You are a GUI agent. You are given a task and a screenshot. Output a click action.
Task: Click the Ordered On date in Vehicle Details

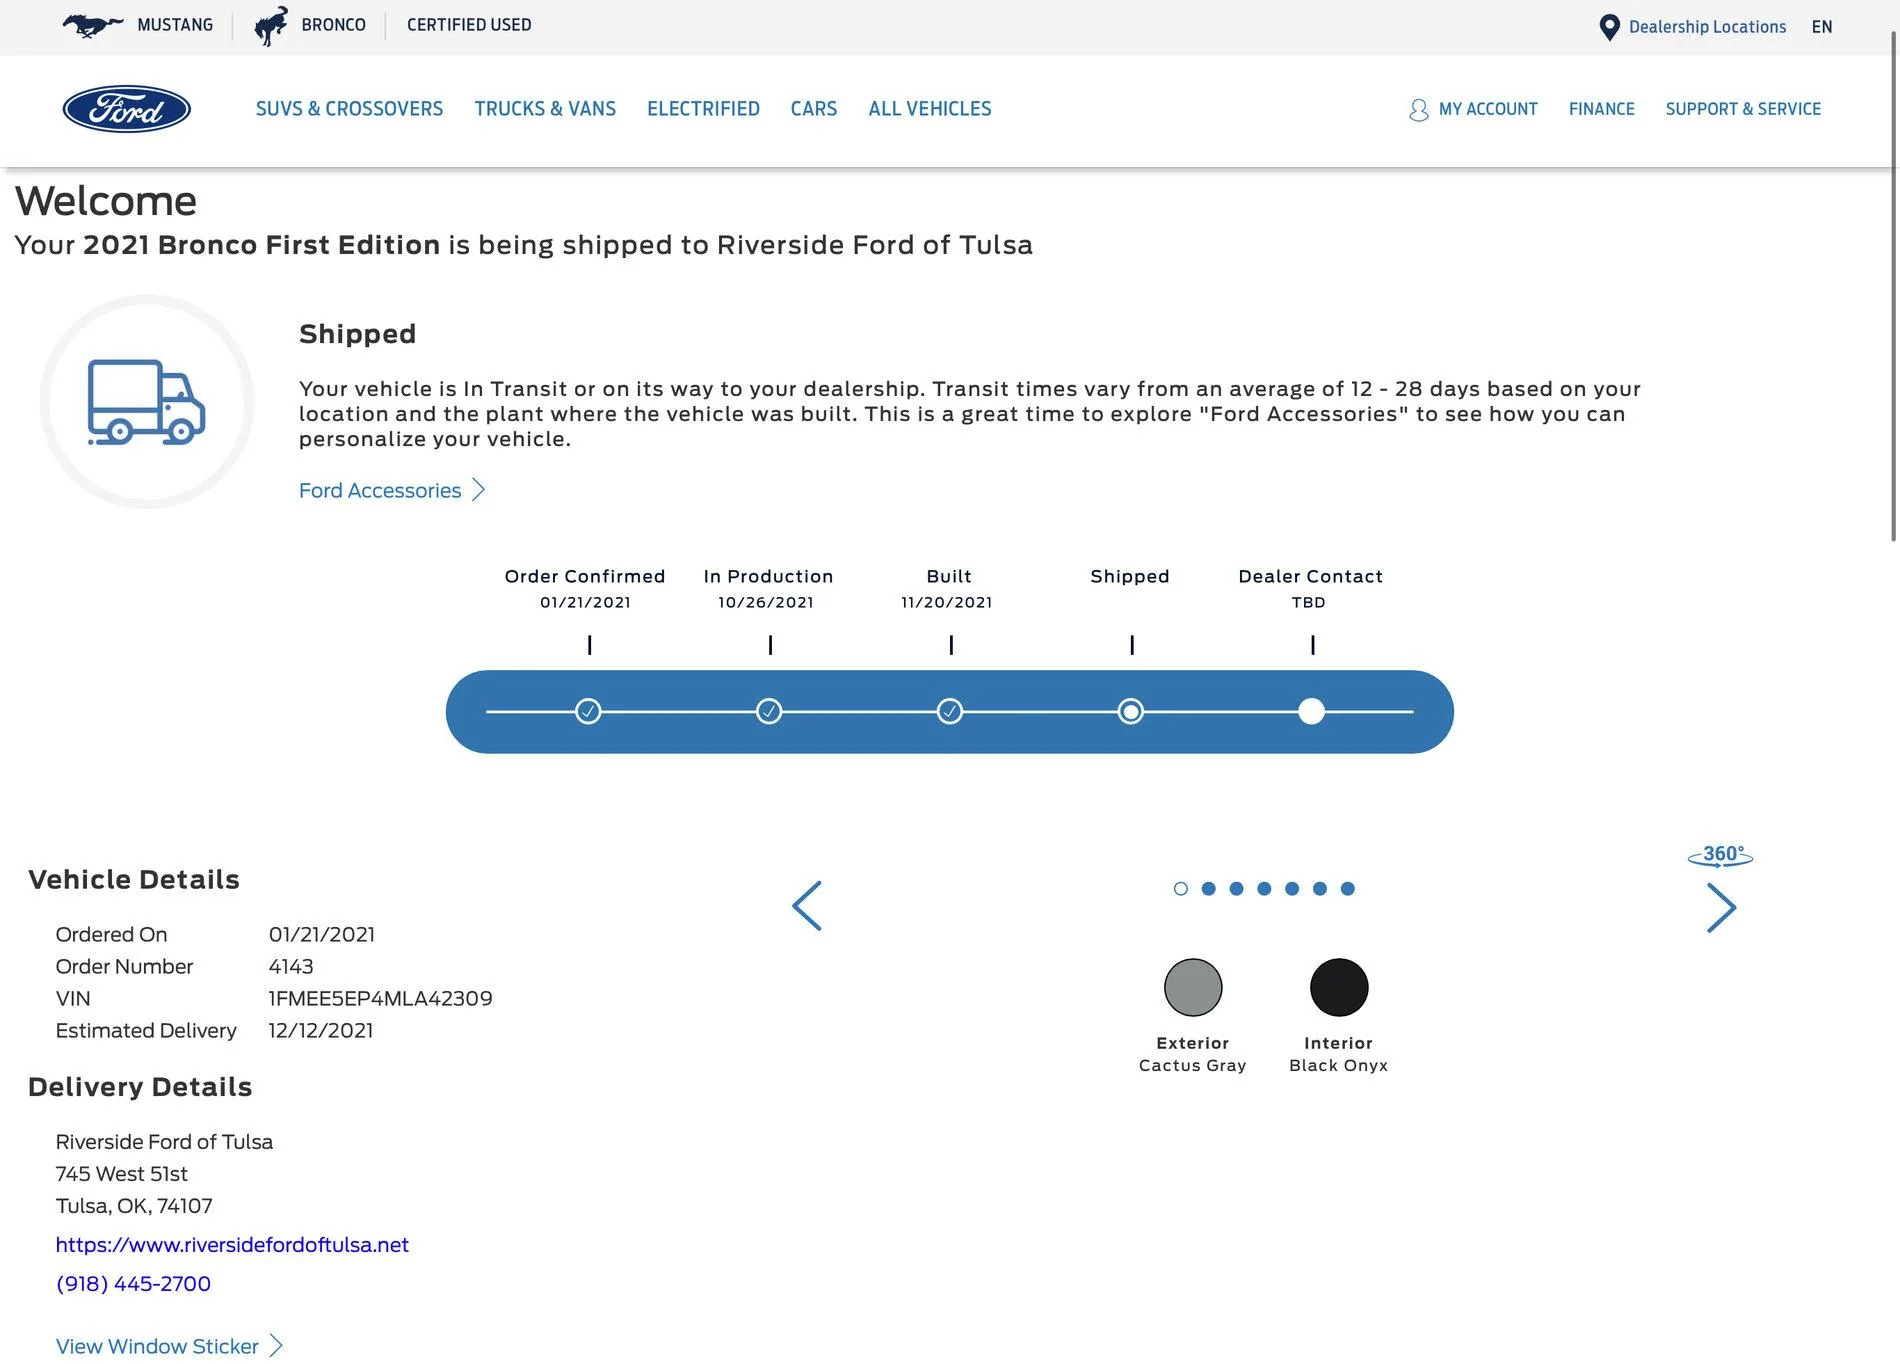click(322, 934)
